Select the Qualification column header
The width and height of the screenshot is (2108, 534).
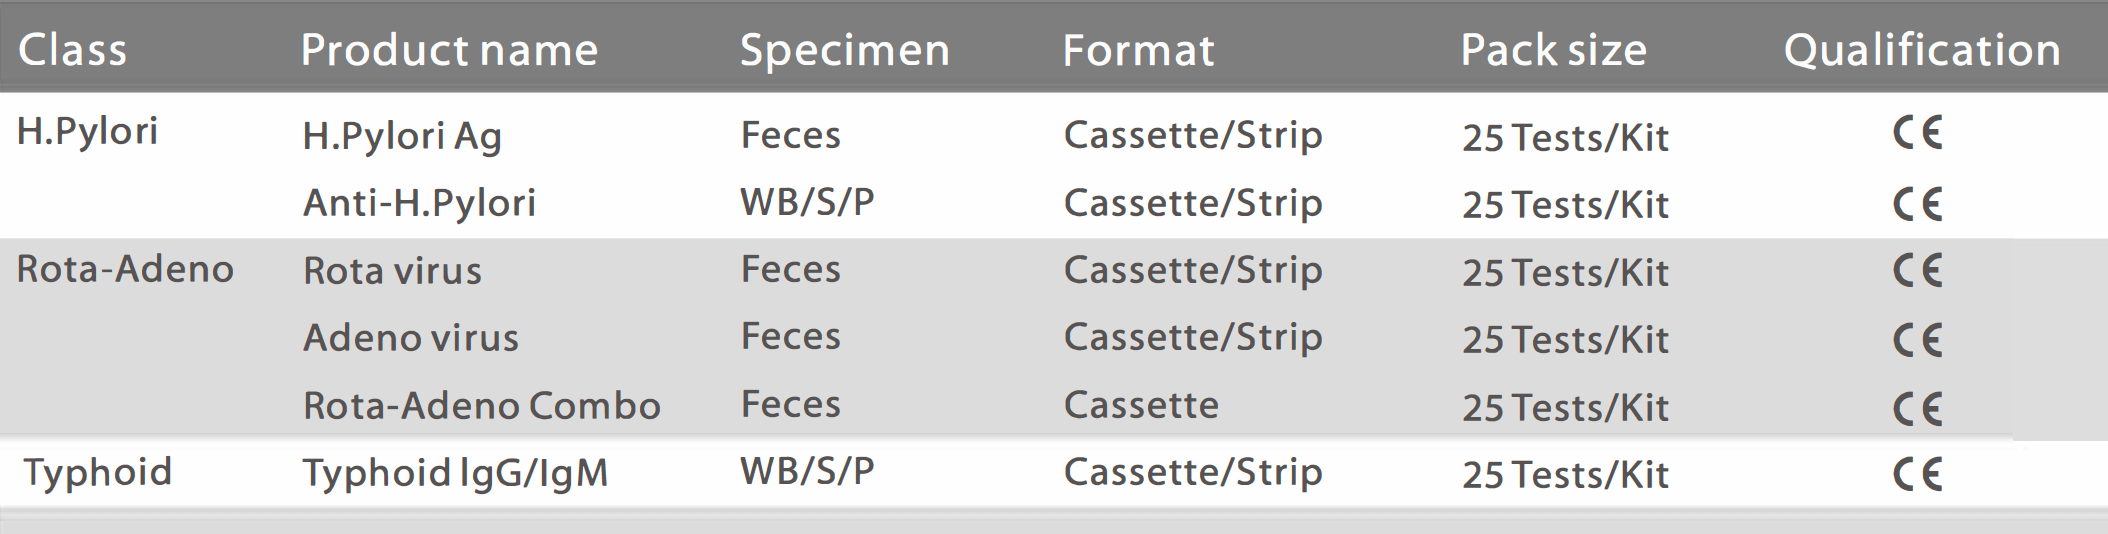click(1922, 50)
